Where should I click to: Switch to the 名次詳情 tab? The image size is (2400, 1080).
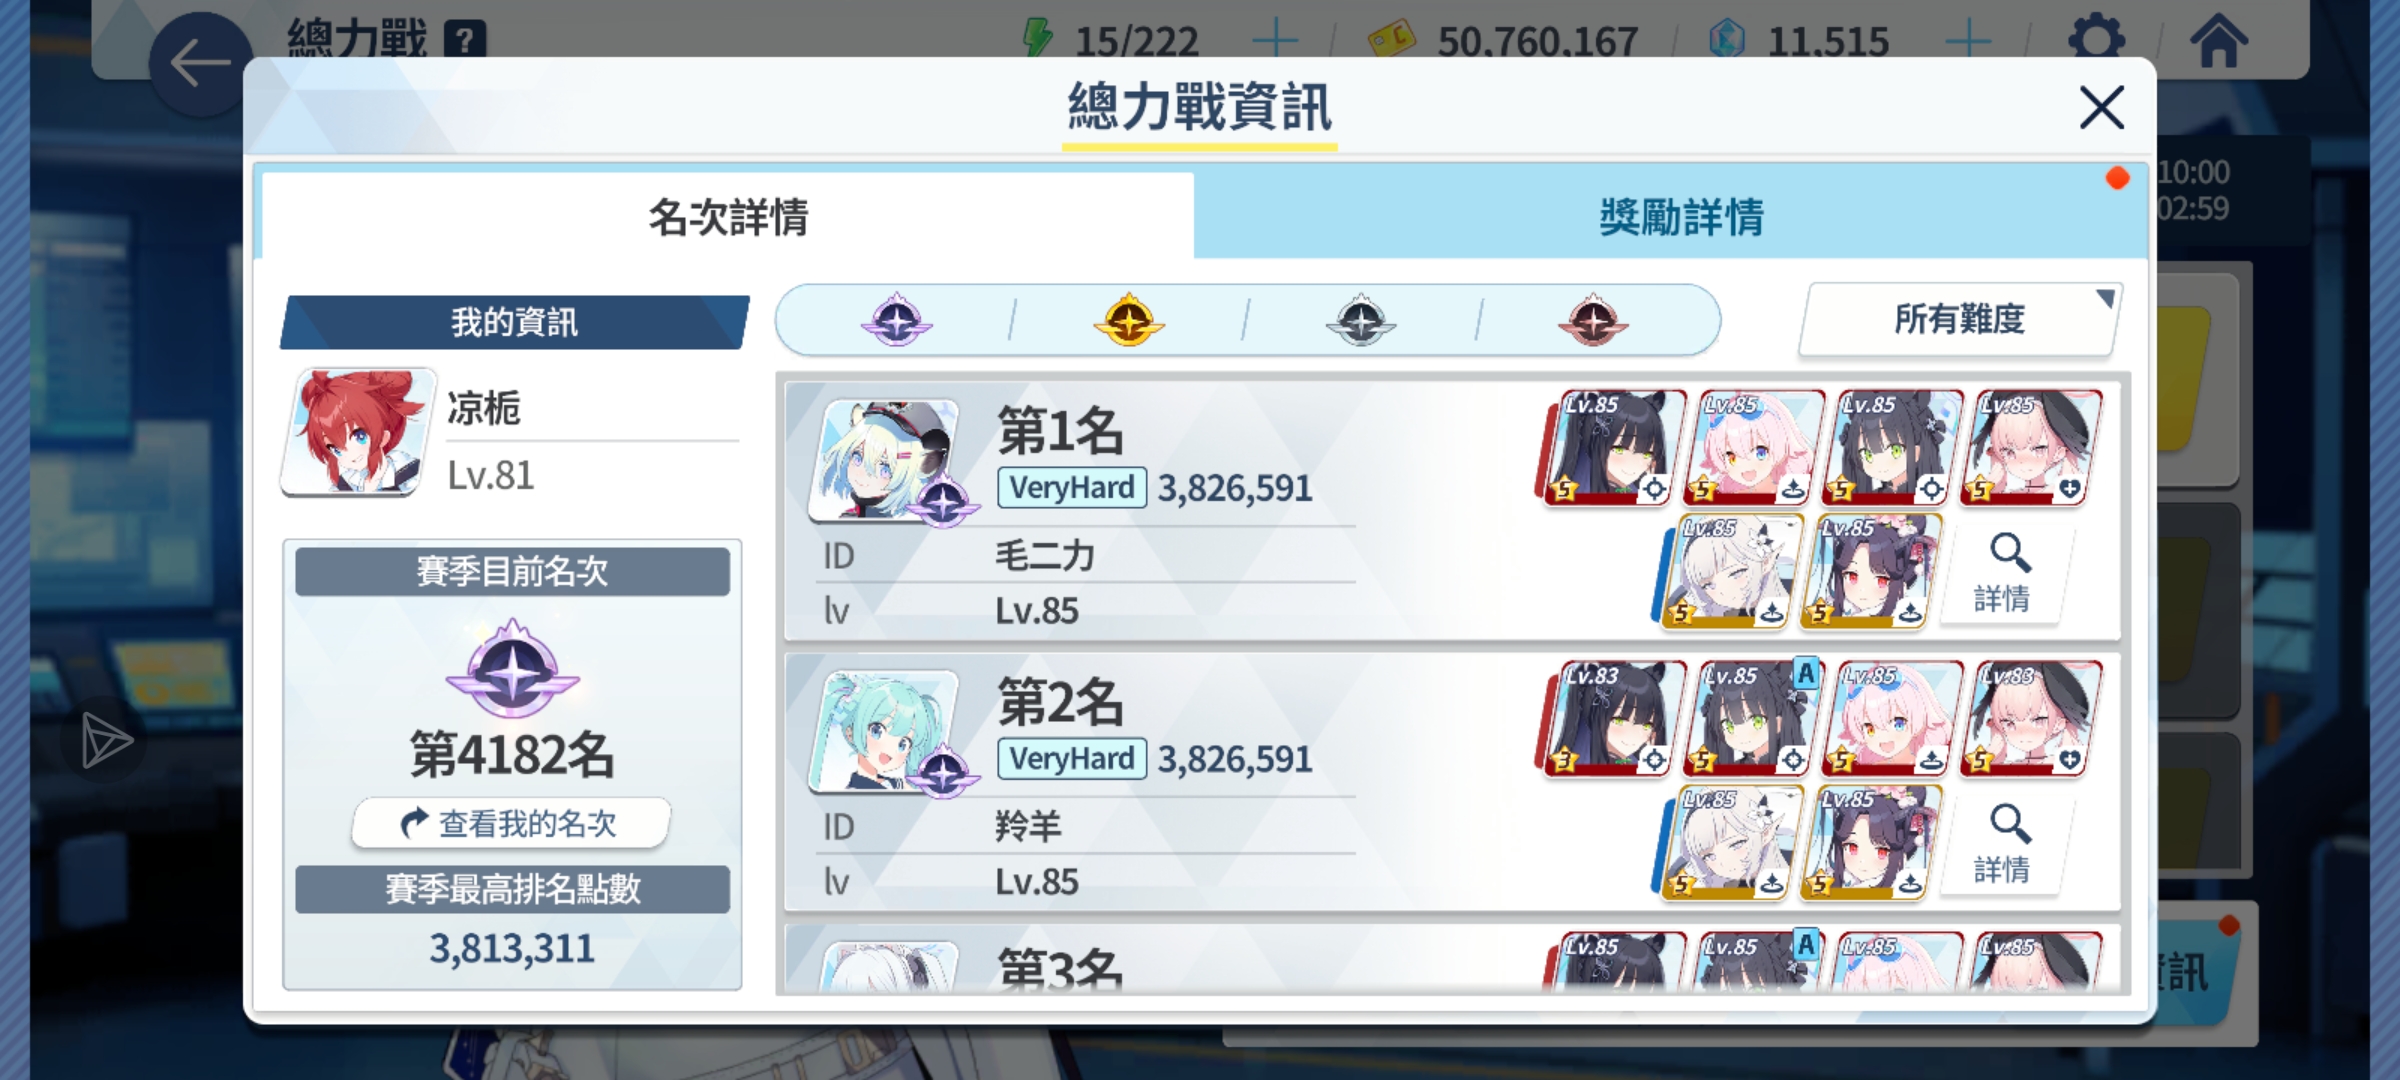point(728,216)
